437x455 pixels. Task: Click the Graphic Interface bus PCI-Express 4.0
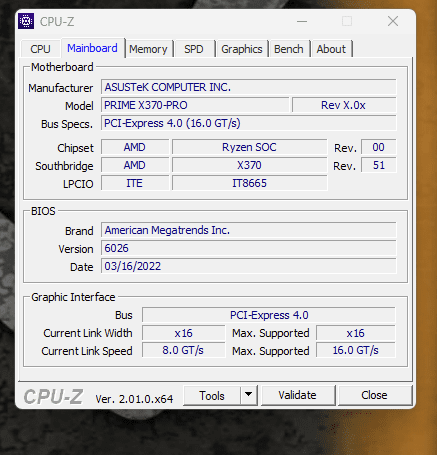click(x=269, y=315)
